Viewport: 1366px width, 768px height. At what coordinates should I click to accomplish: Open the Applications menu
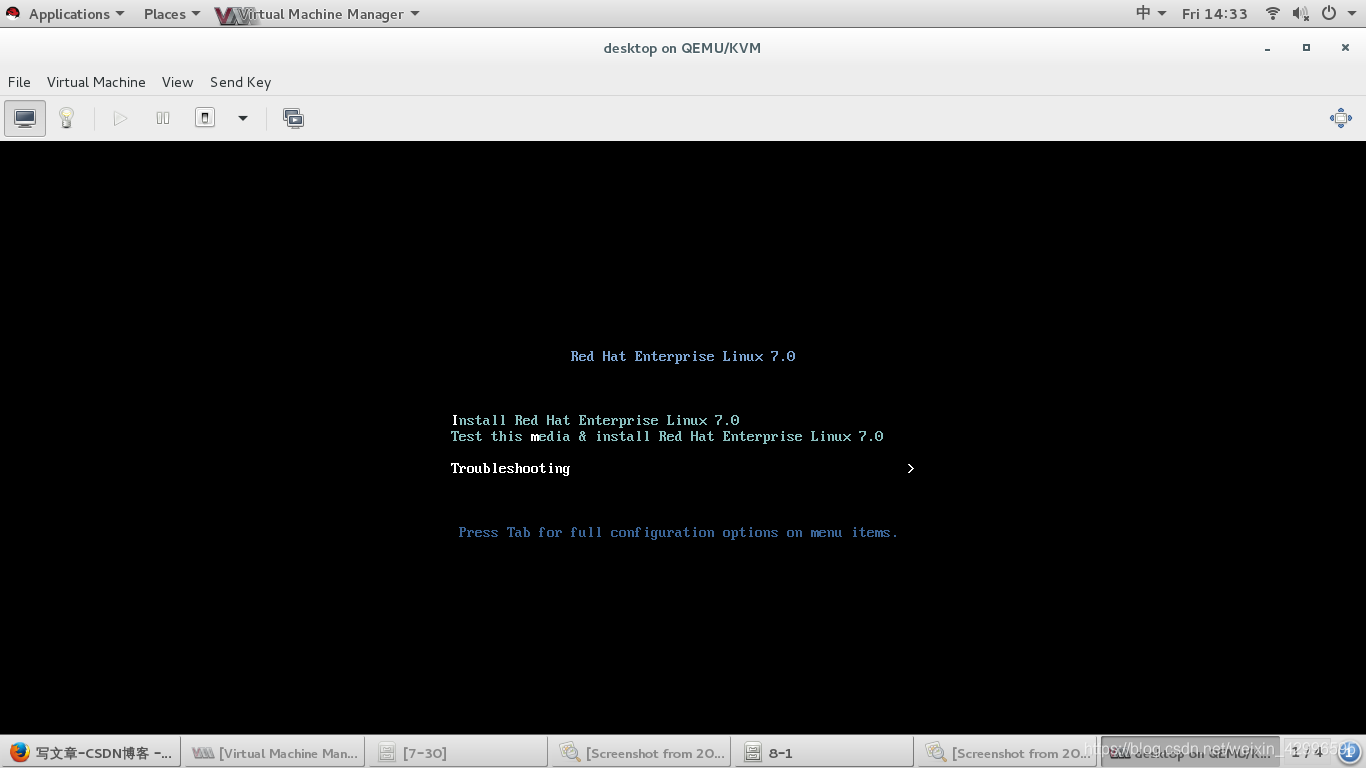[x=76, y=14]
